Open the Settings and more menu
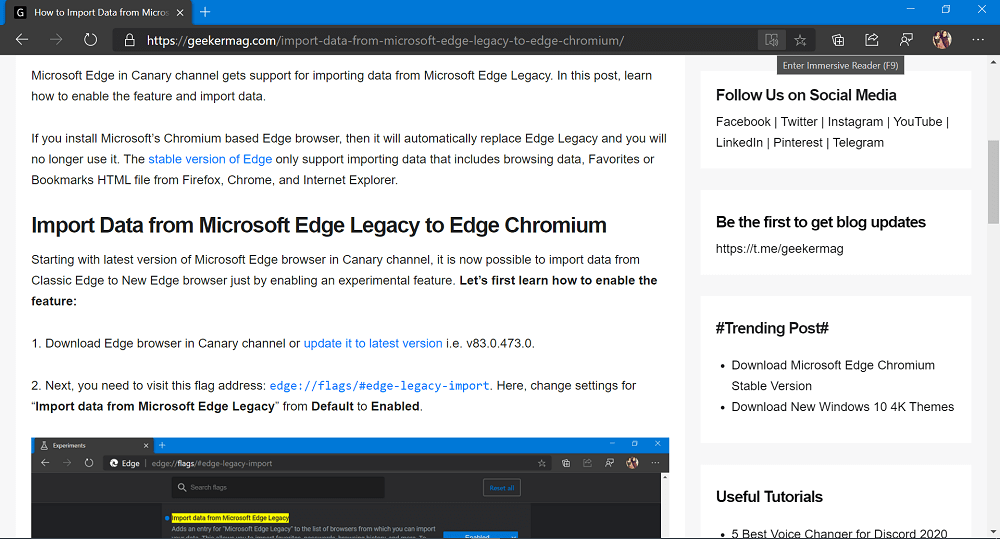The width and height of the screenshot is (1000, 539). pyautogui.click(x=978, y=40)
